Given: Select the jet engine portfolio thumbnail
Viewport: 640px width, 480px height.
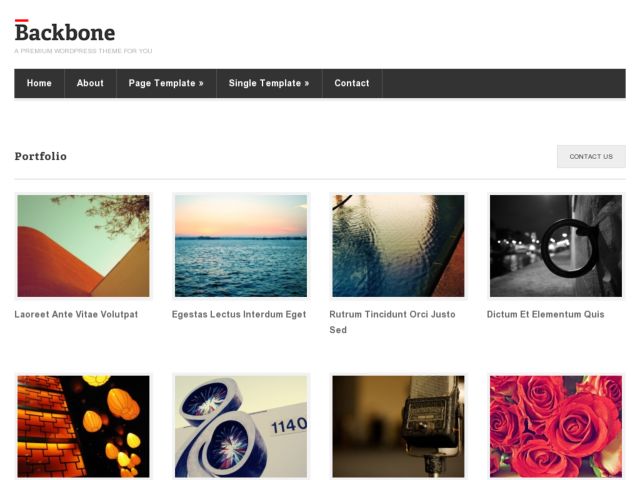Looking at the screenshot, I should (x=241, y=427).
